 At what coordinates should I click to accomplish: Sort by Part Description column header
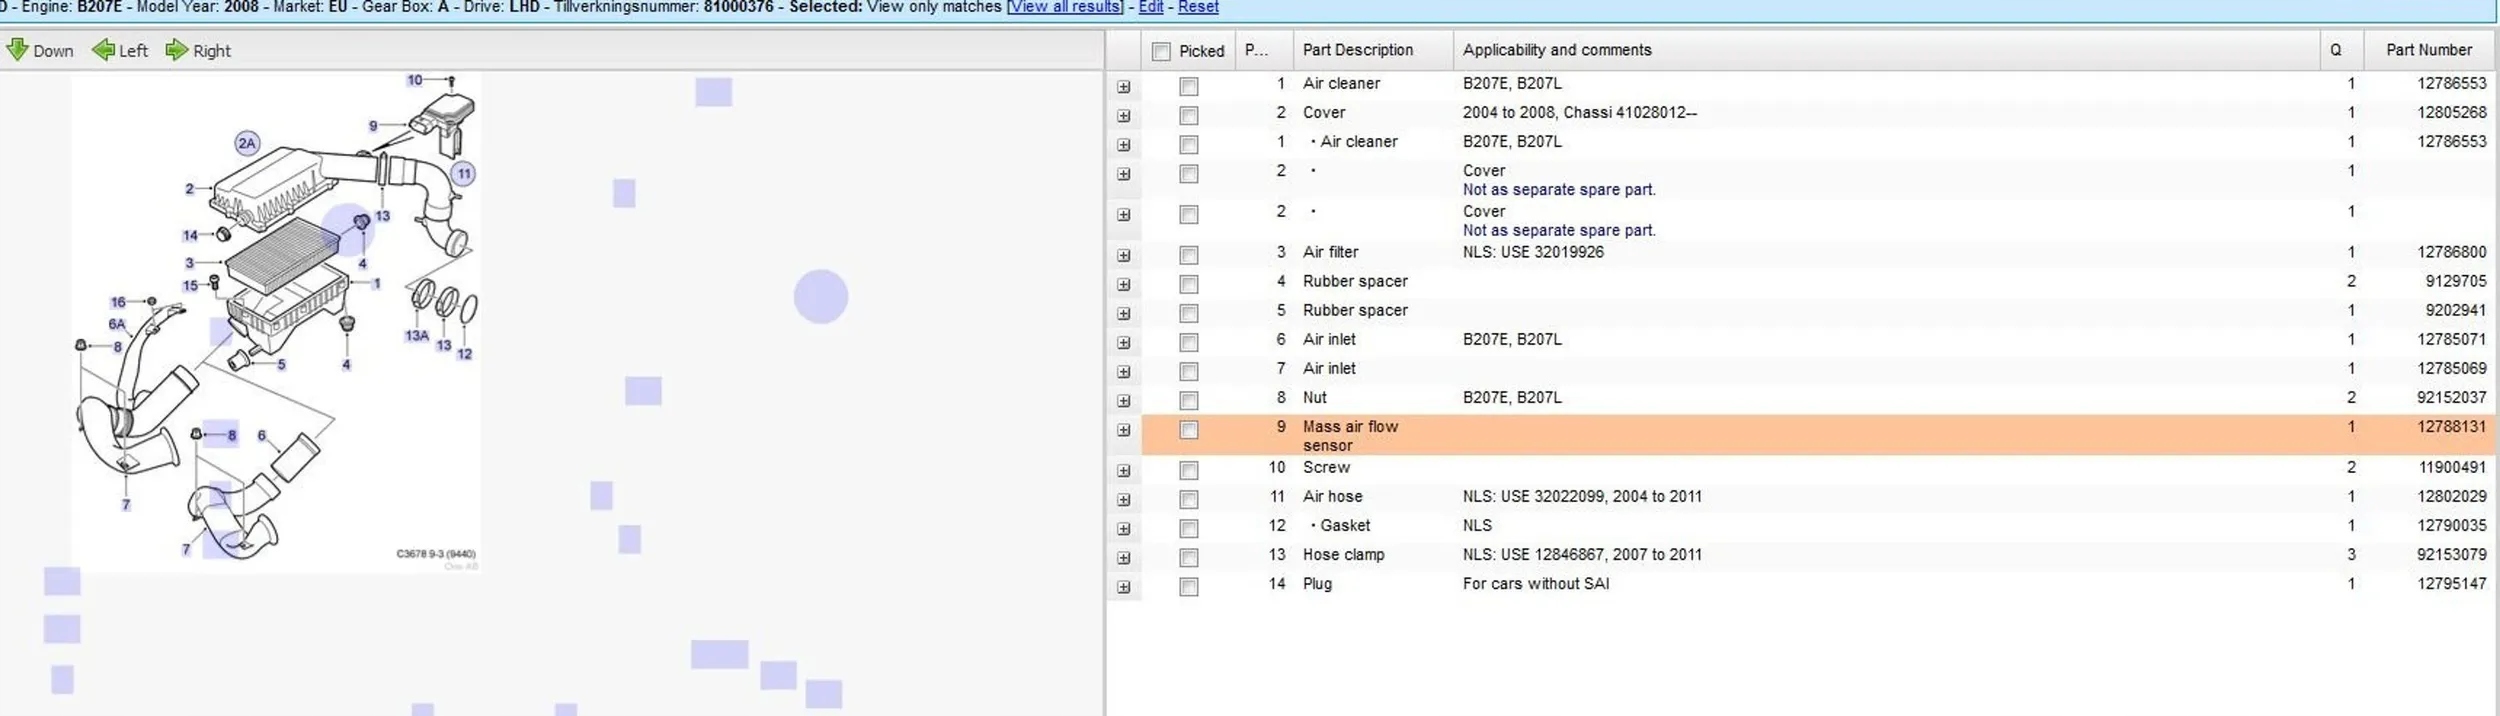[x=1357, y=50]
